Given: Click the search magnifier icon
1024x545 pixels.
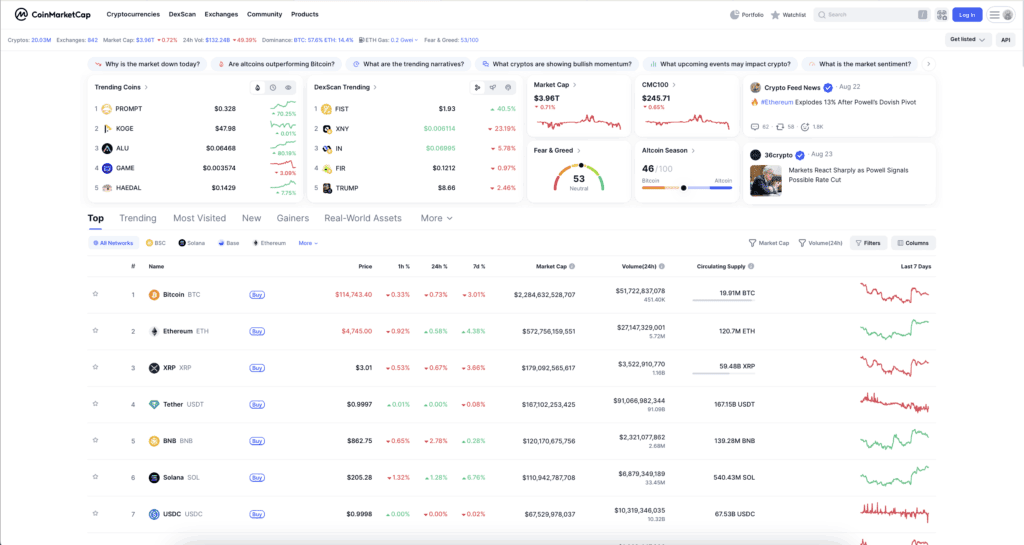Looking at the screenshot, I should 822,14.
